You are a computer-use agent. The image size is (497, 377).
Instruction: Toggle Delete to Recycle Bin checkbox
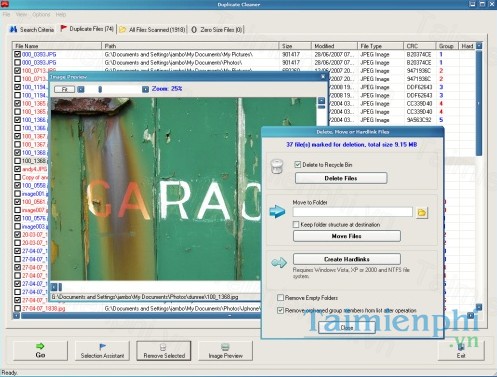pyautogui.click(x=298, y=164)
